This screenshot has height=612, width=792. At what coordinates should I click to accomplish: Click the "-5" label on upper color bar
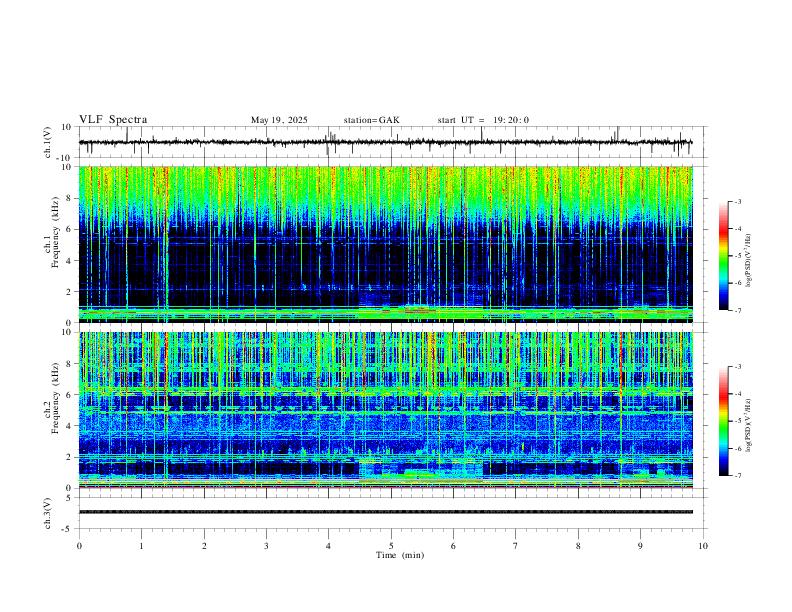click(x=737, y=256)
